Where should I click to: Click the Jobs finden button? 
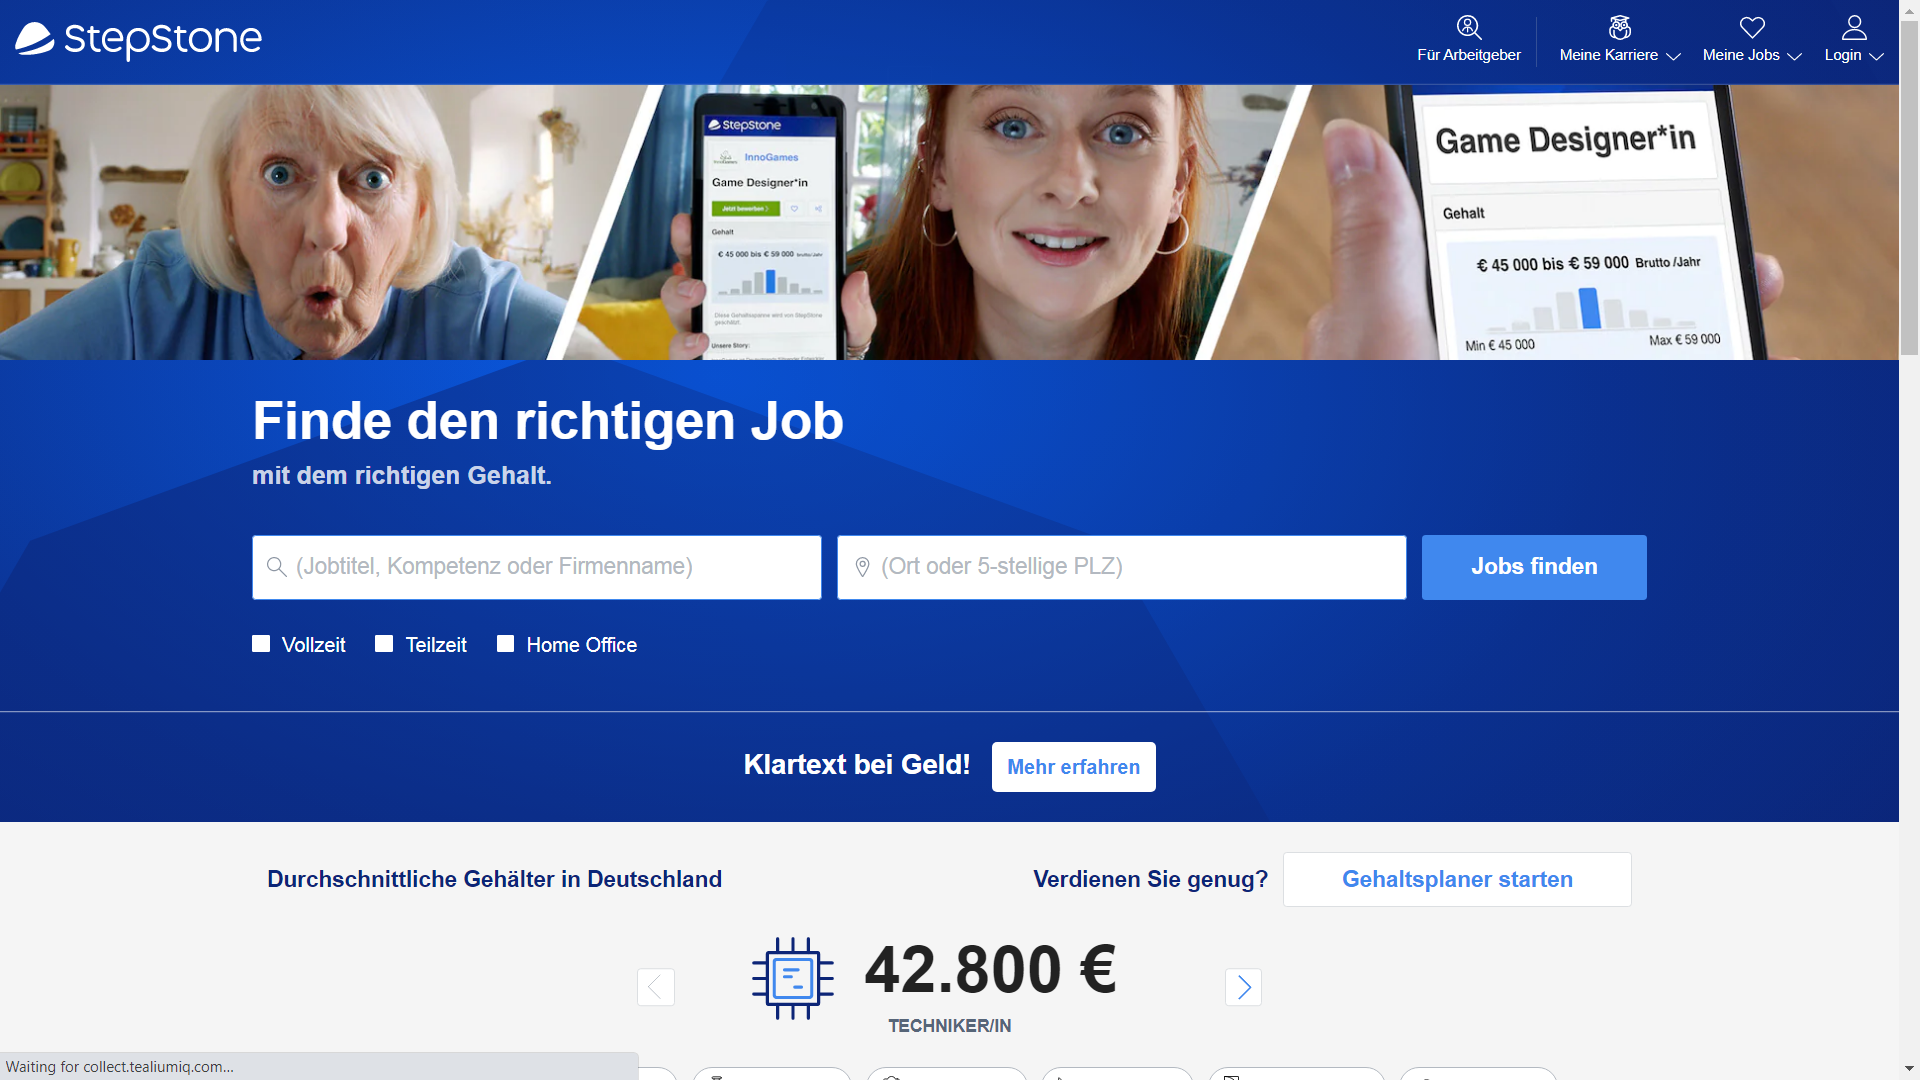(1534, 567)
